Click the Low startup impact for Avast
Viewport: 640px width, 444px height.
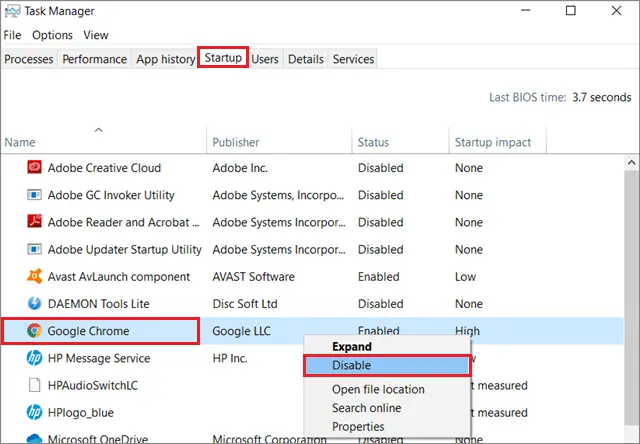click(465, 277)
